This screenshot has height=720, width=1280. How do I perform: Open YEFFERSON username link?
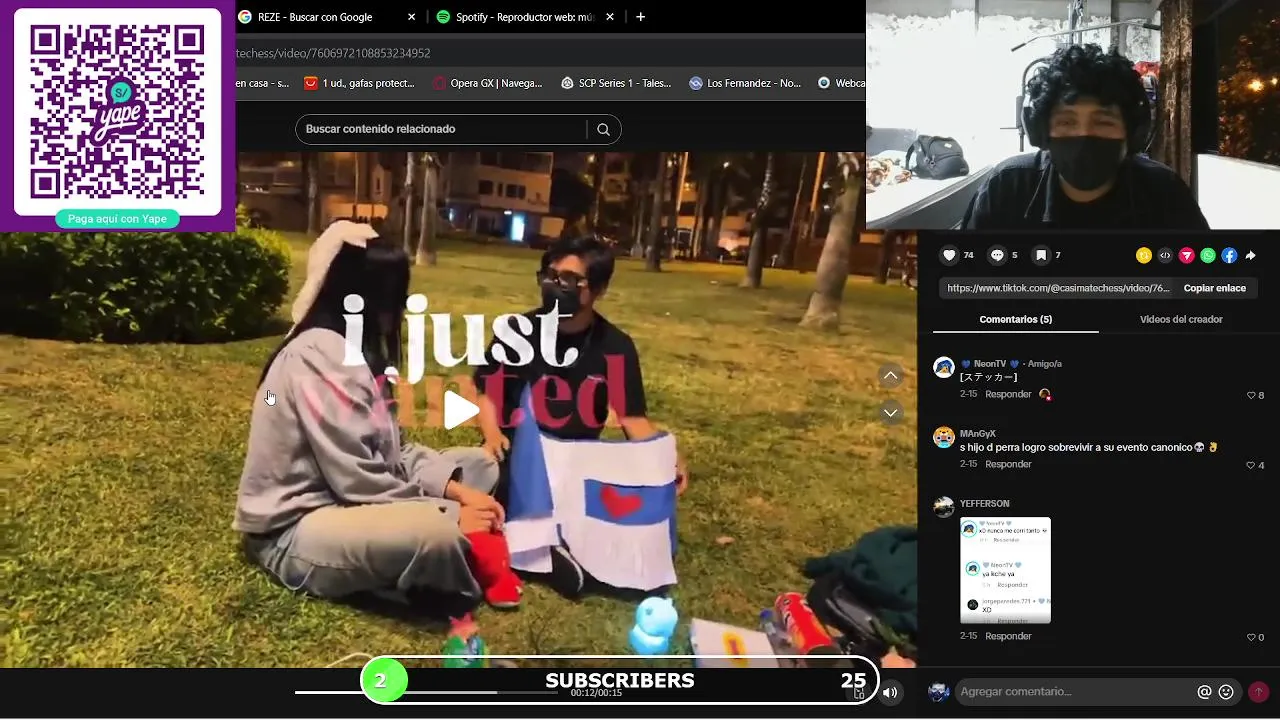tap(984, 504)
